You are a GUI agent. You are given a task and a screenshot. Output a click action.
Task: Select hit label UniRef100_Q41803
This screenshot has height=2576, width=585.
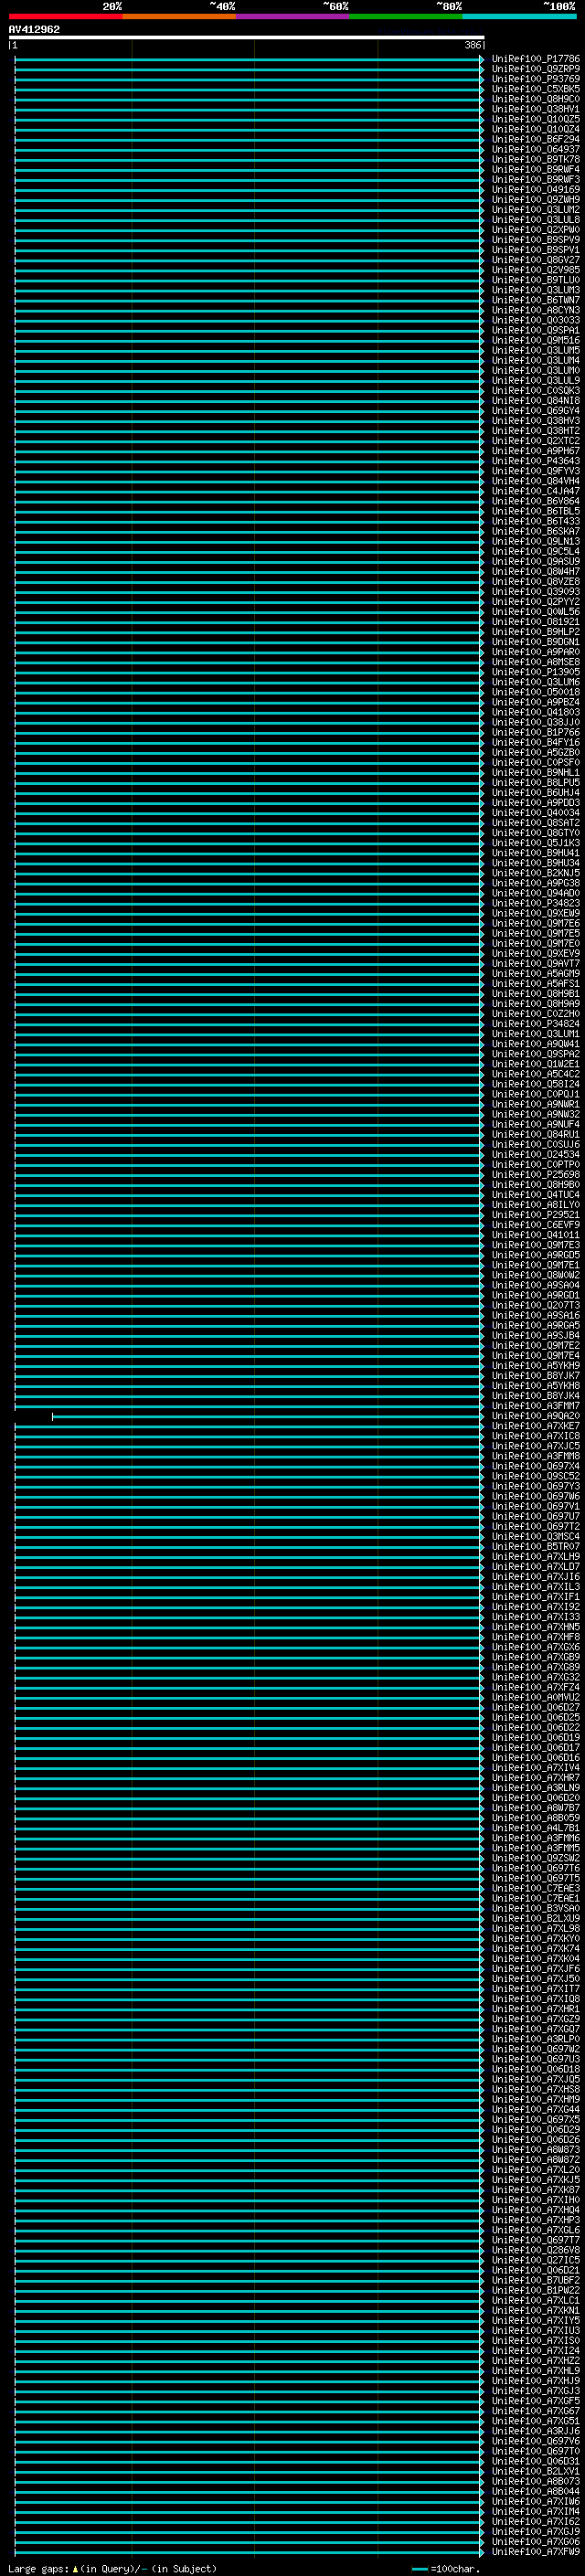click(x=535, y=712)
